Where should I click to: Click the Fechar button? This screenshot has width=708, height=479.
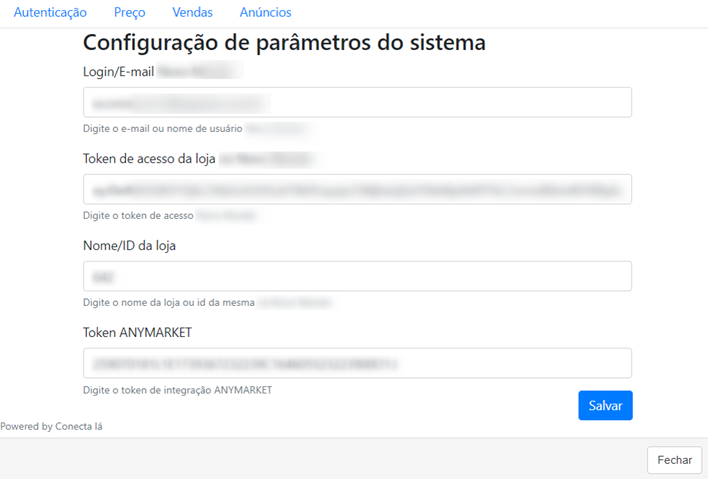[x=674, y=460]
